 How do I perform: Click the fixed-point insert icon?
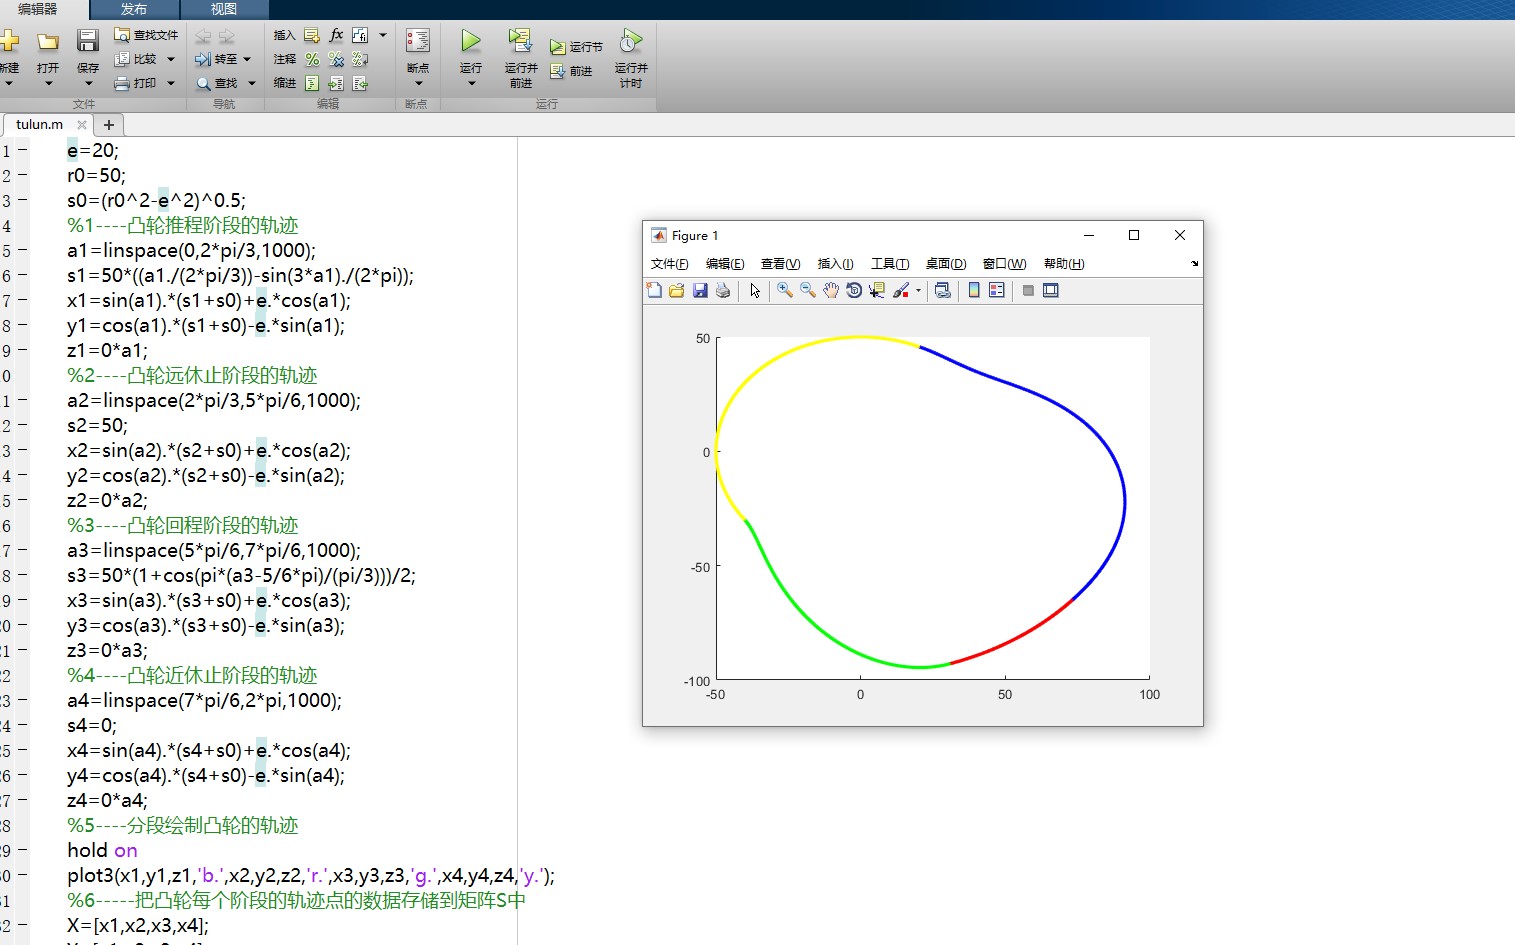pos(360,35)
